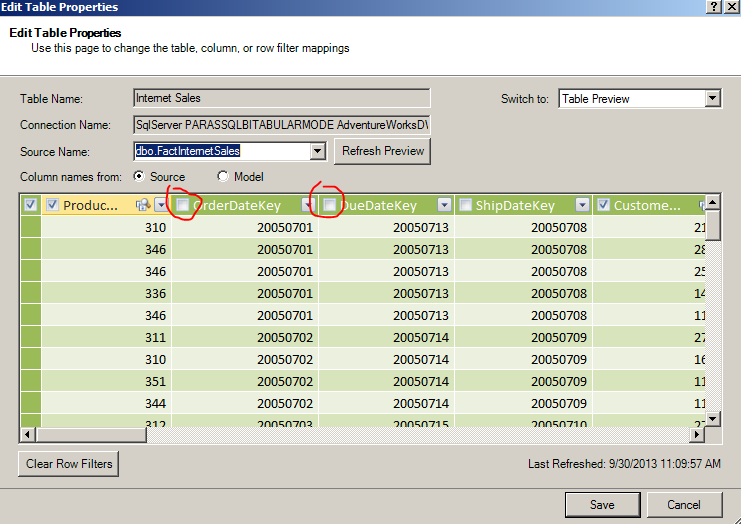This screenshot has width=741, height=524.
Task: Click the horizontal scrollbar thumb
Action: (91, 434)
